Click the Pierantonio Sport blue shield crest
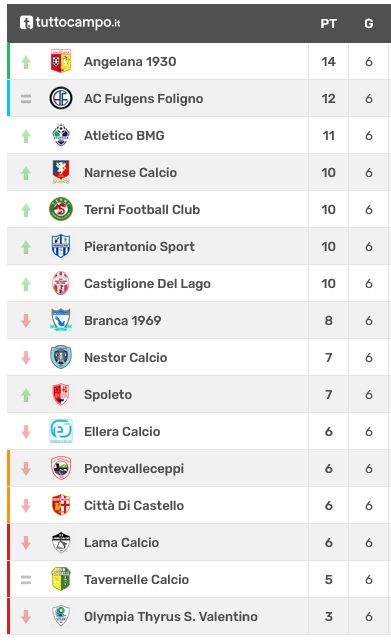Image resolution: width=391 pixels, height=643 pixels. tap(61, 246)
